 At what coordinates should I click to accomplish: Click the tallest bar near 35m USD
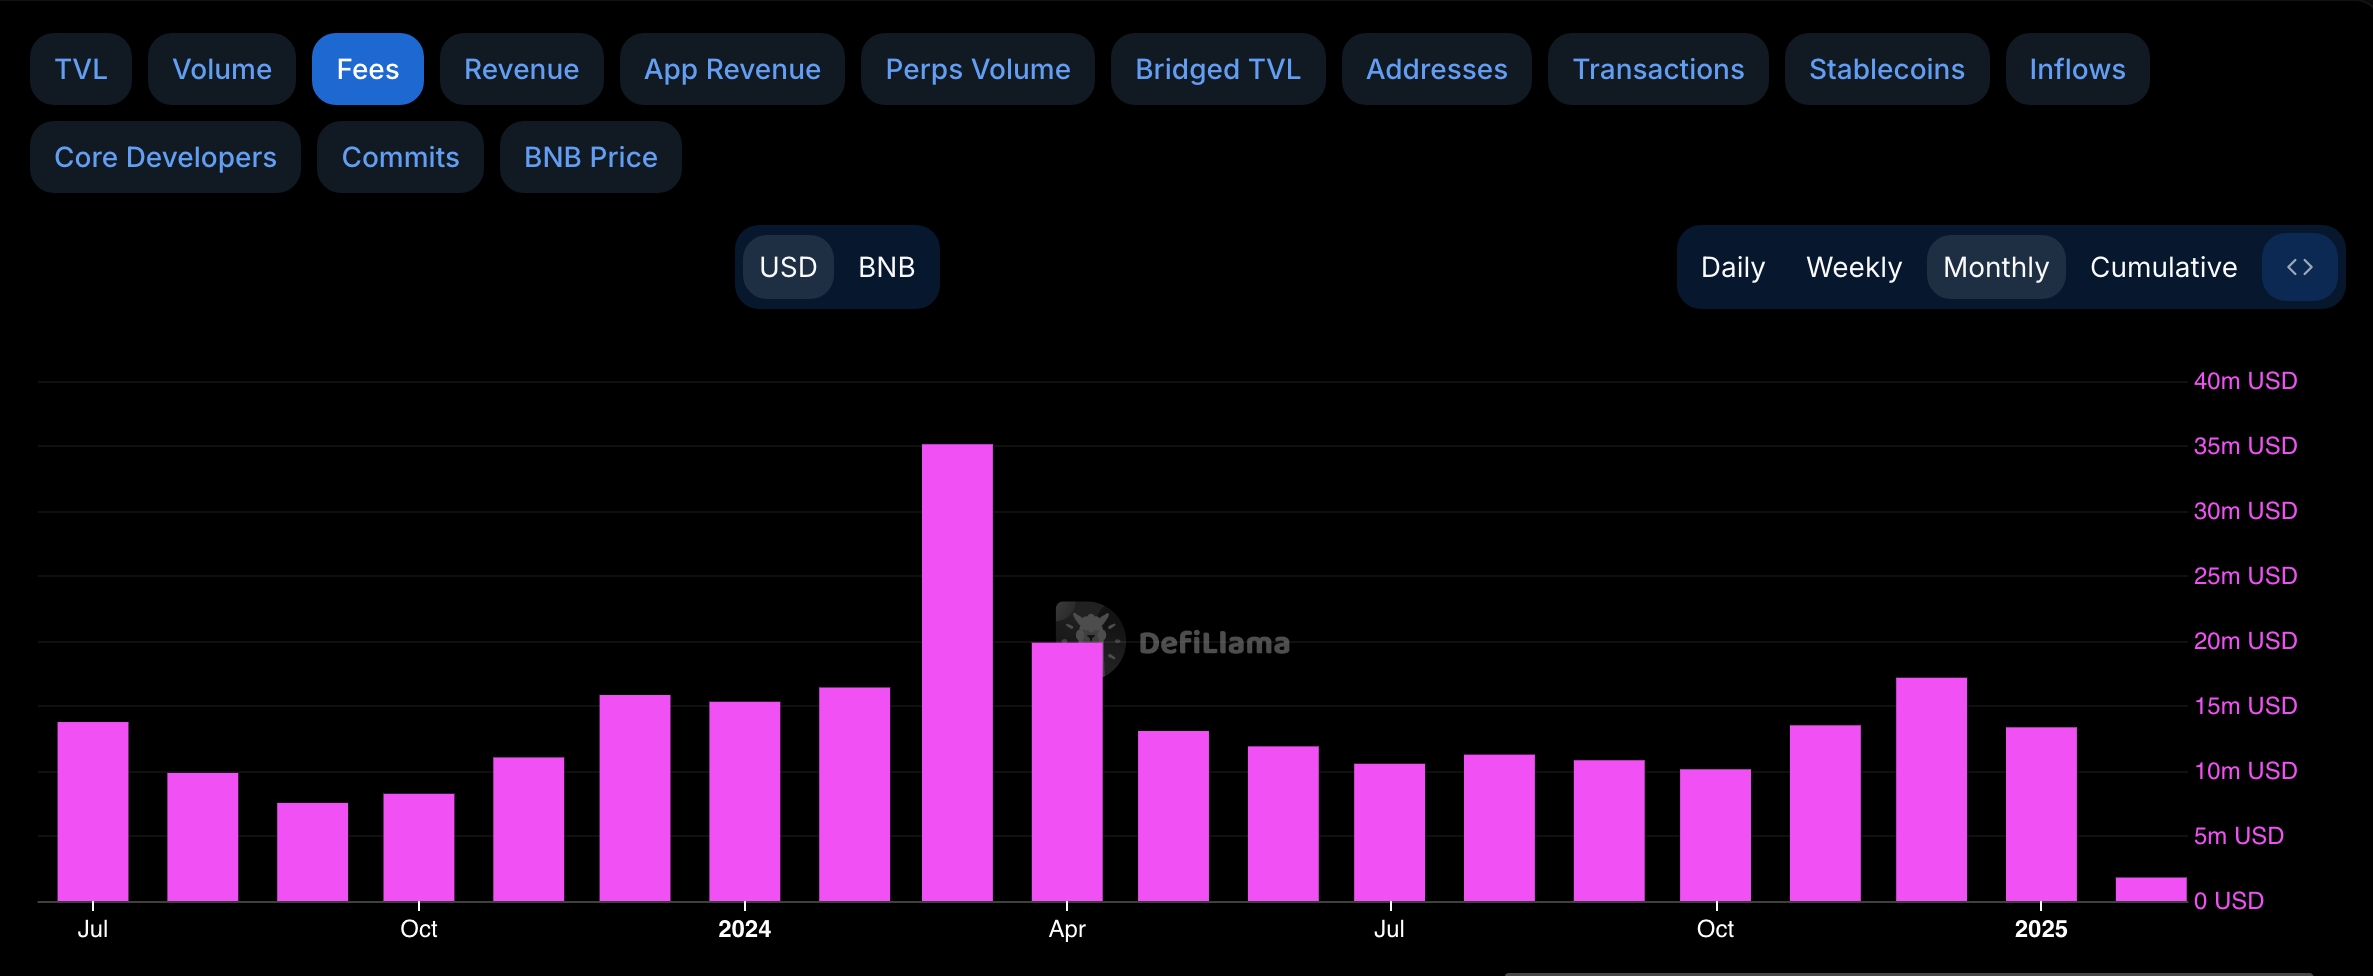[x=957, y=673]
